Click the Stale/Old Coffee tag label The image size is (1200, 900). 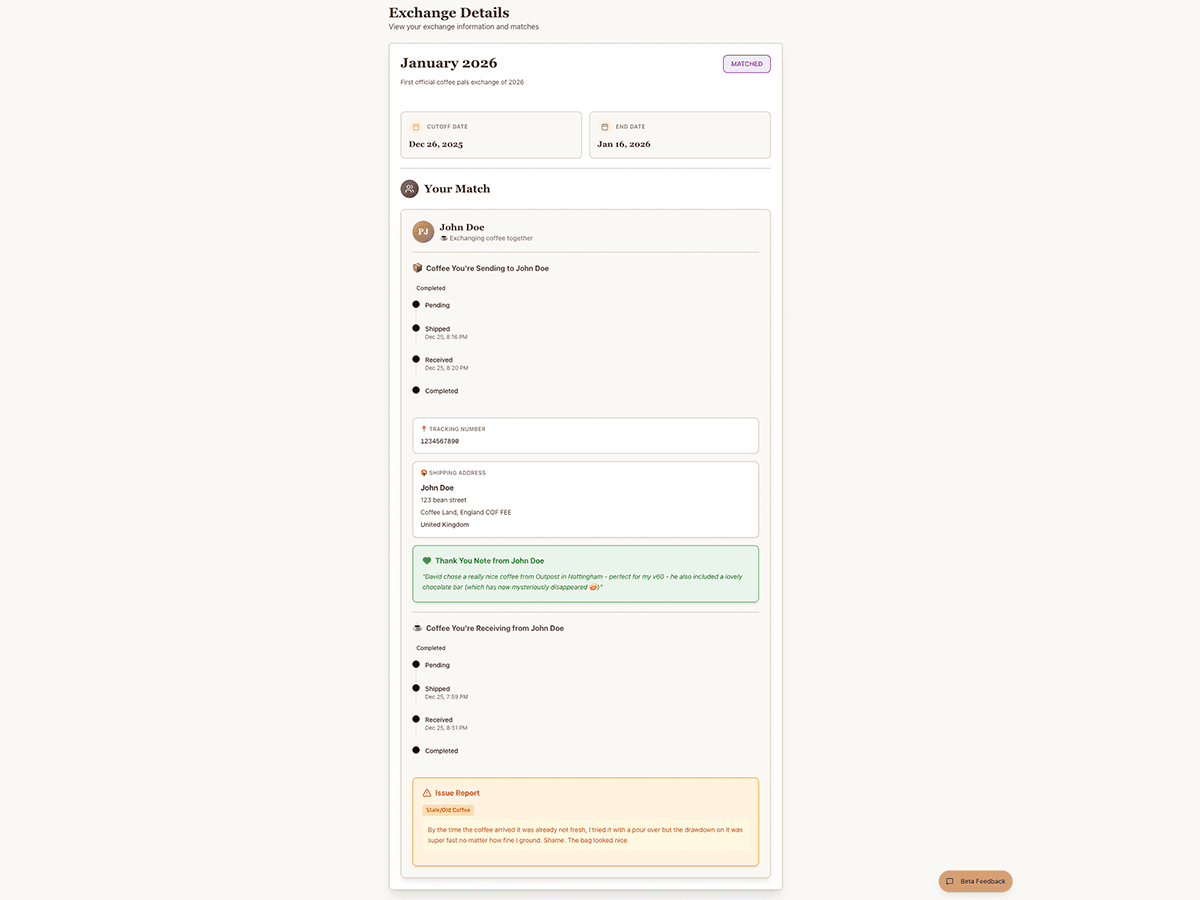(447, 810)
